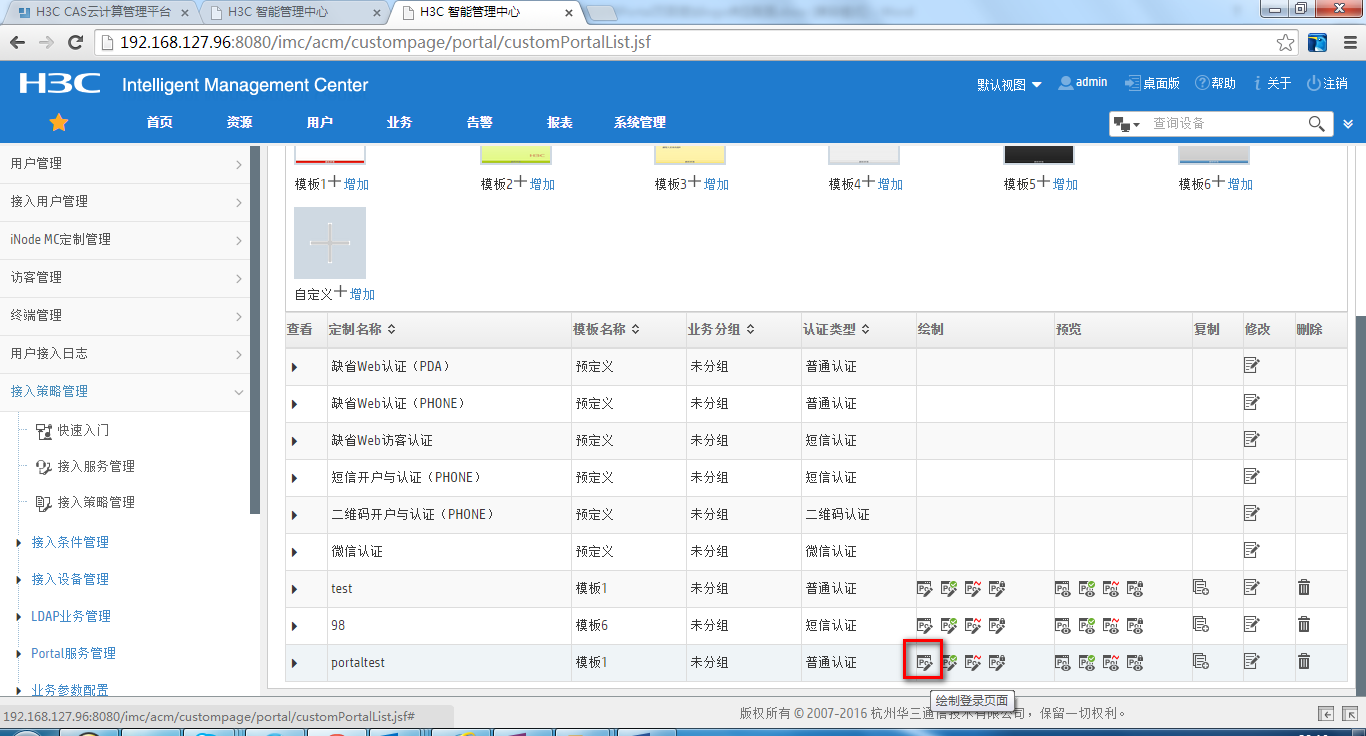Click the 查询设备 search input field
Screen dimensions: 1366x736
click(x=1227, y=124)
